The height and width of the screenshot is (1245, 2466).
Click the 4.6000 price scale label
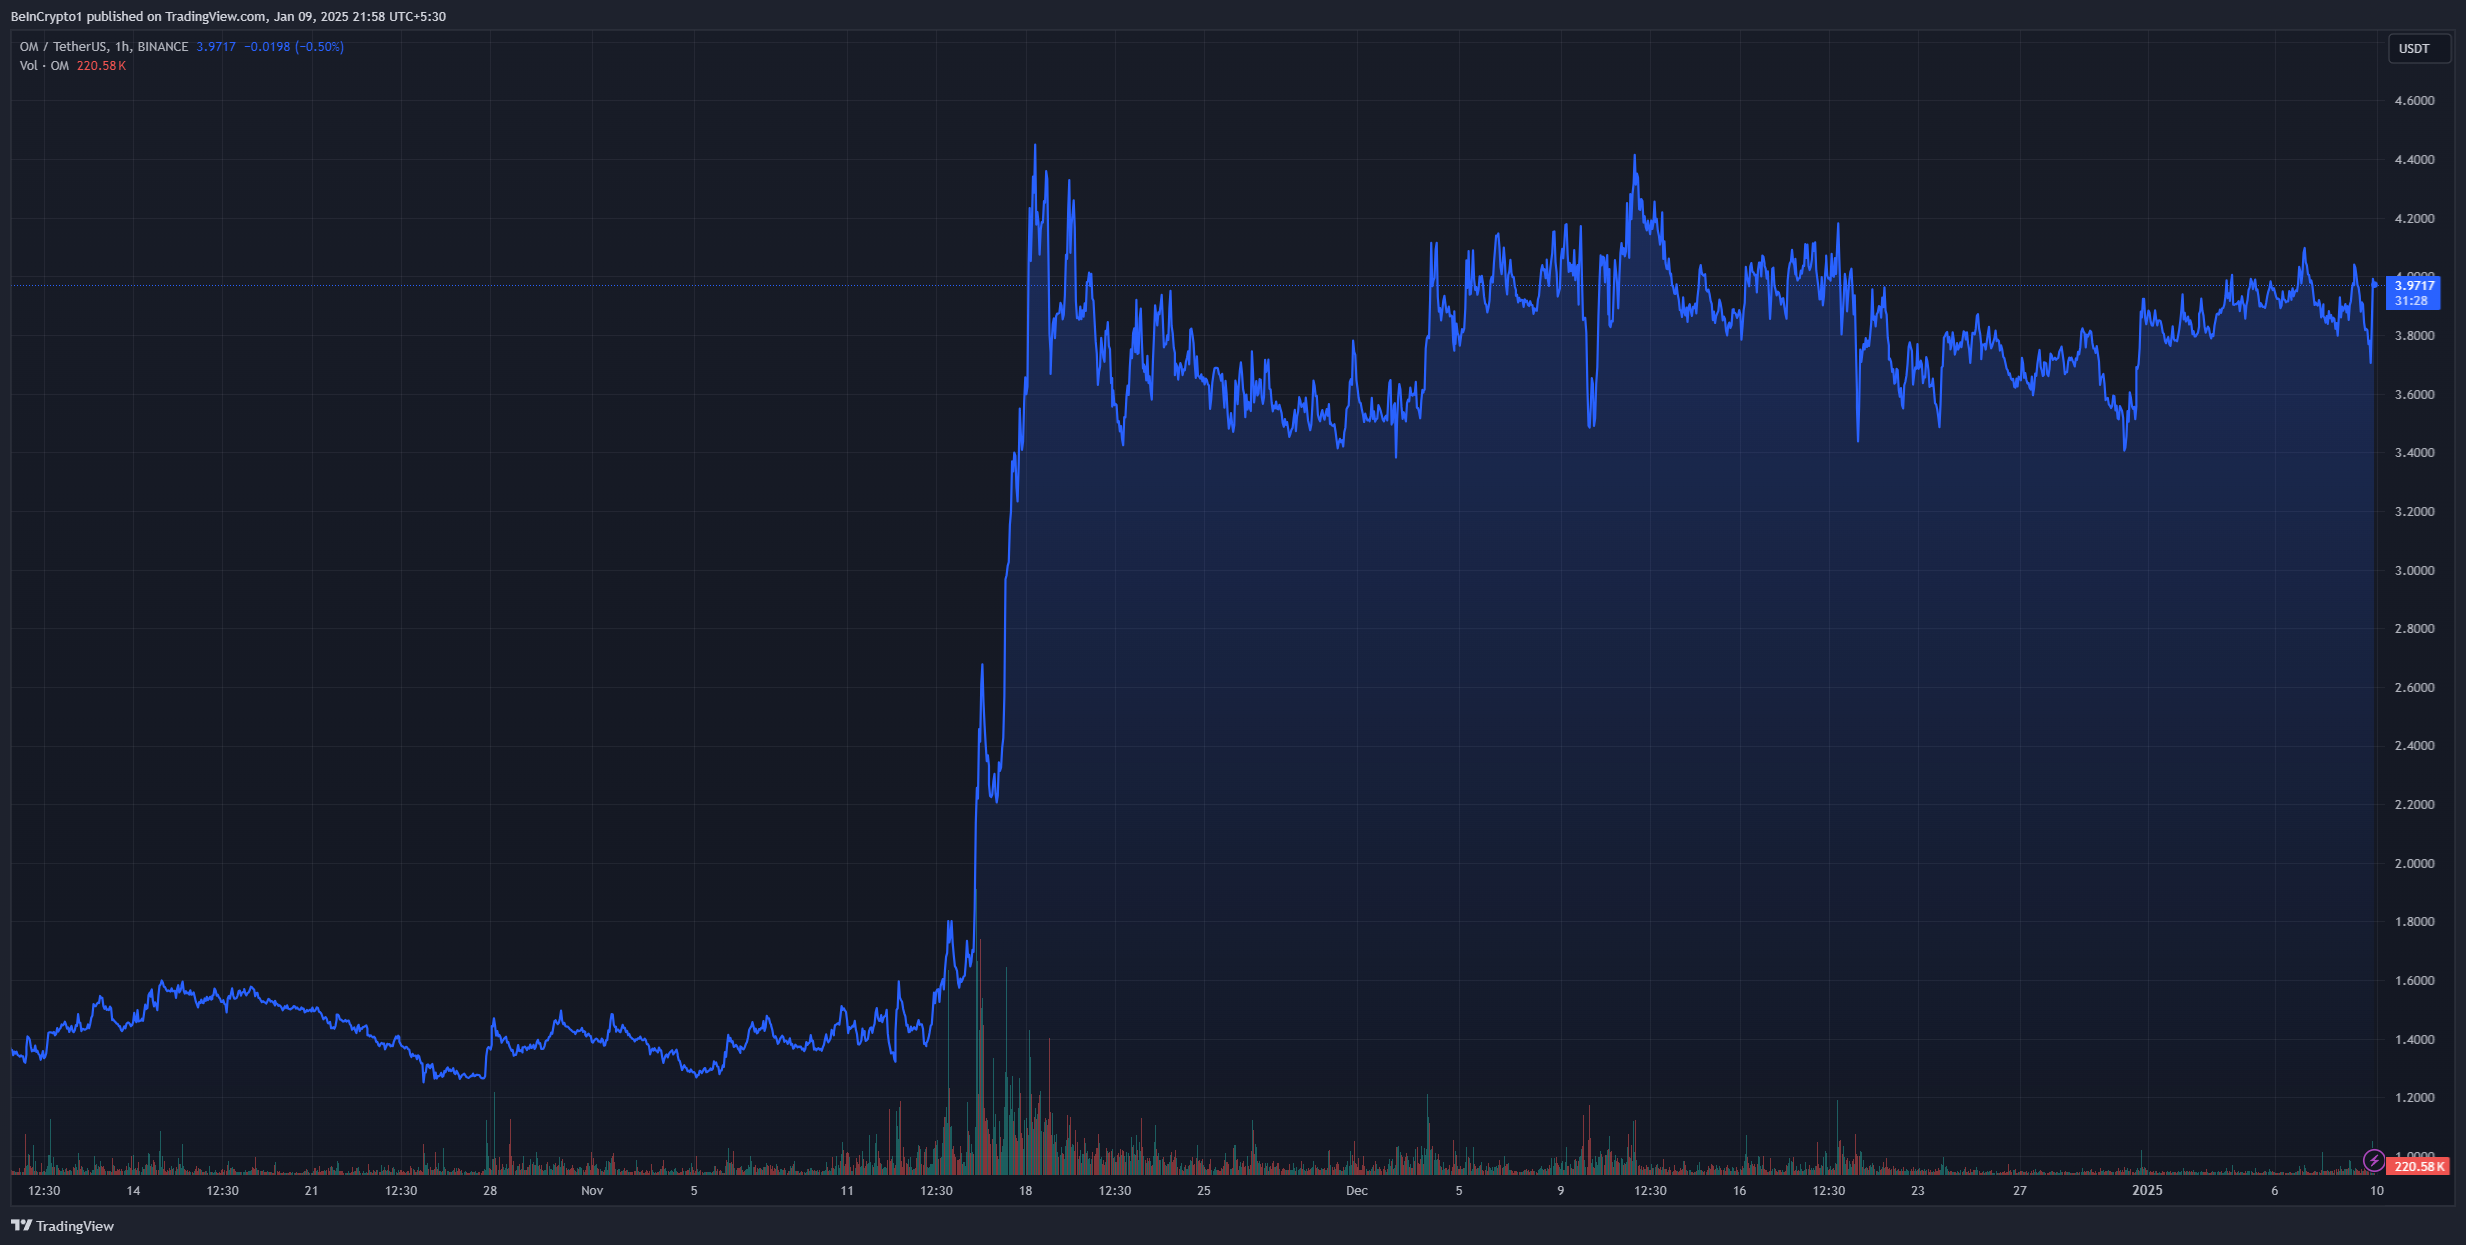click(2414, 101)
